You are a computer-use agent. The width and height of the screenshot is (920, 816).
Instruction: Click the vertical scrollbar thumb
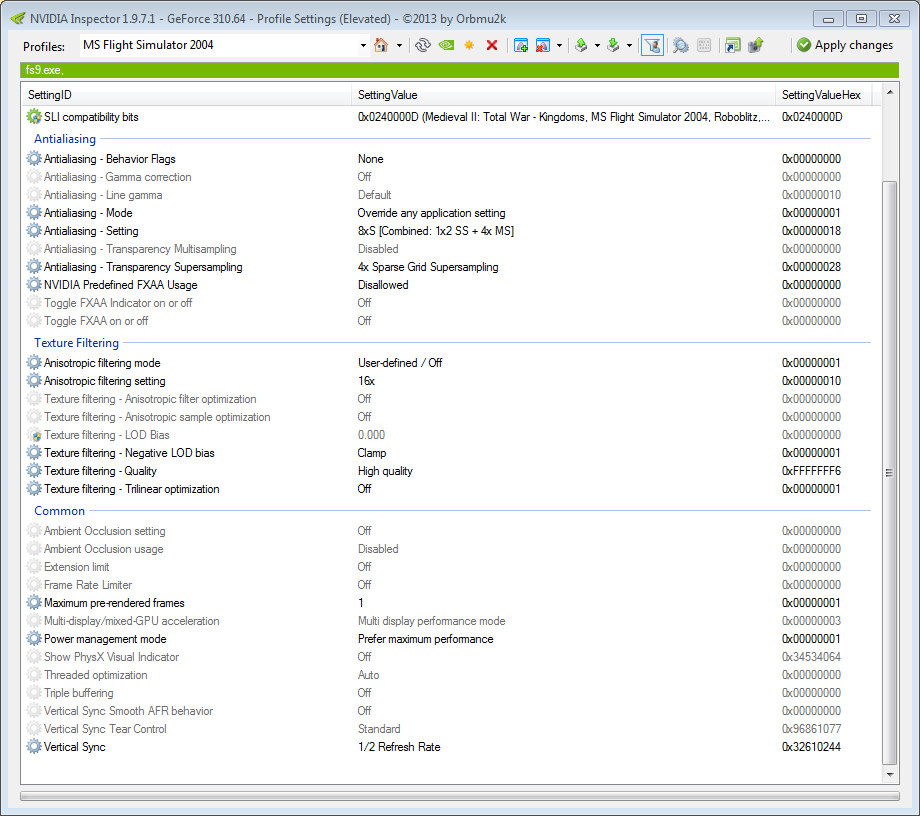click(888, 472)
